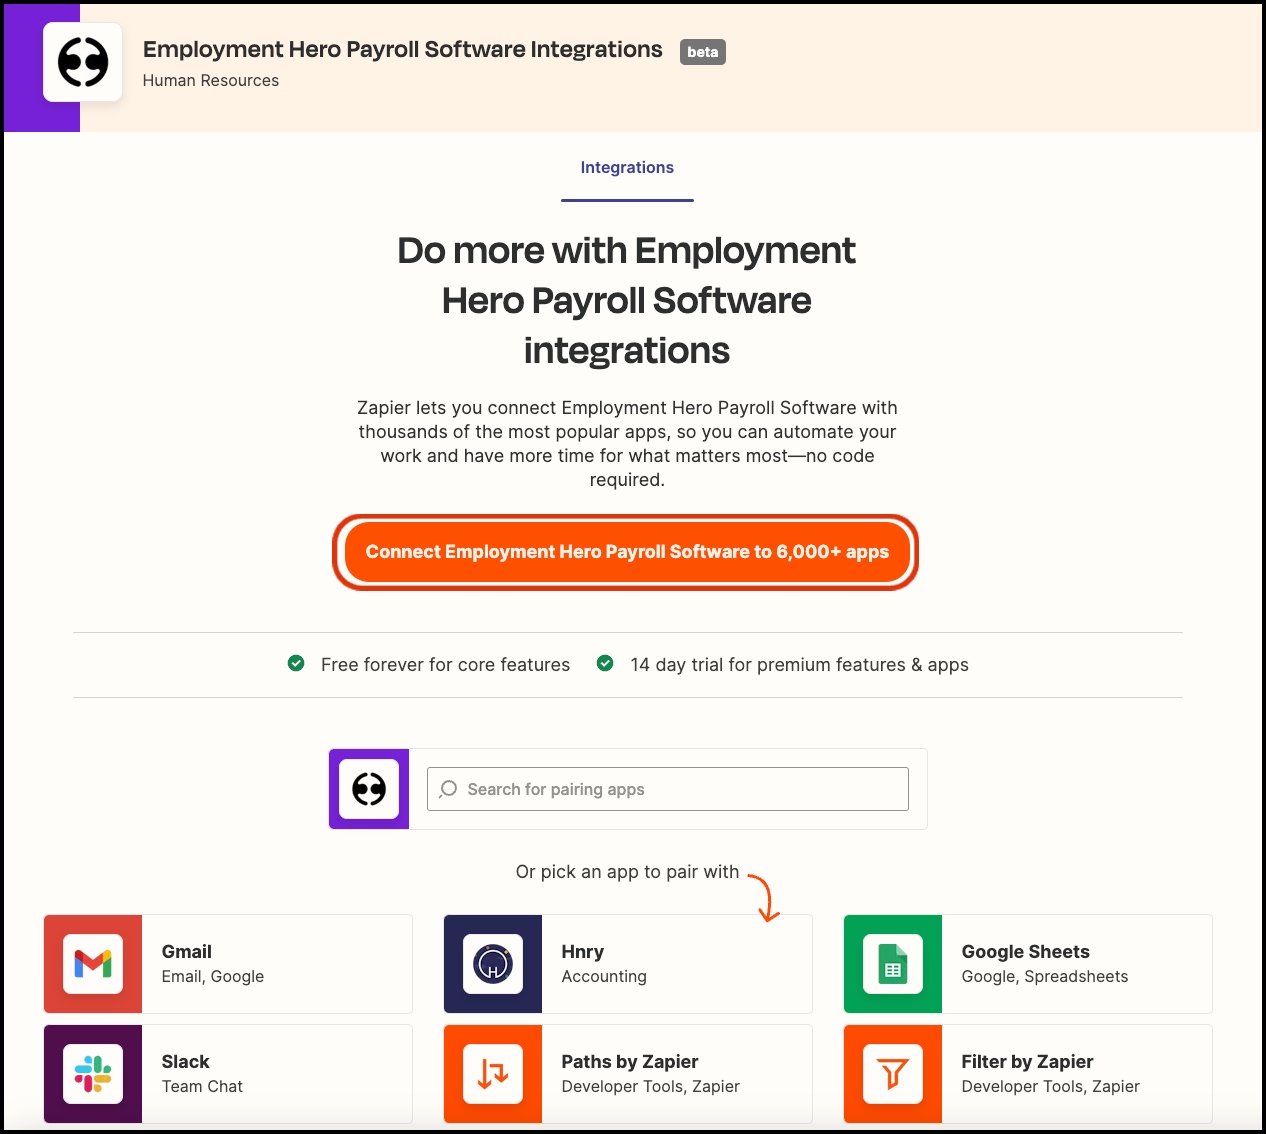Click the Gmail envelope icon
This screenshot has height=1134, width=1266.
[x=93, y=964]
